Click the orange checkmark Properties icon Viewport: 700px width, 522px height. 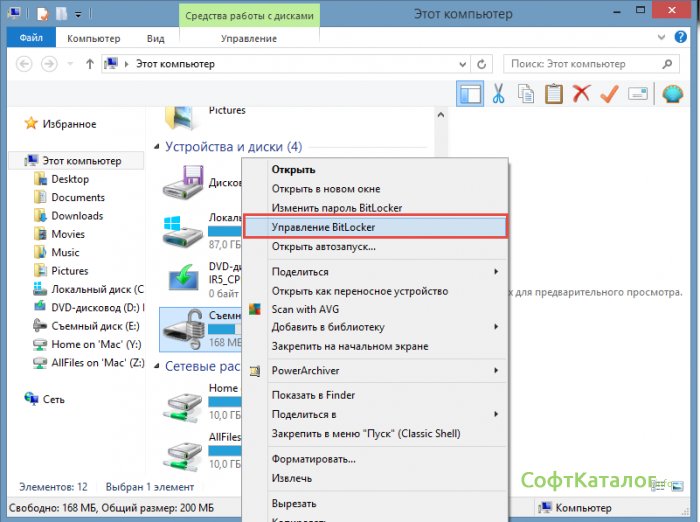609,94
